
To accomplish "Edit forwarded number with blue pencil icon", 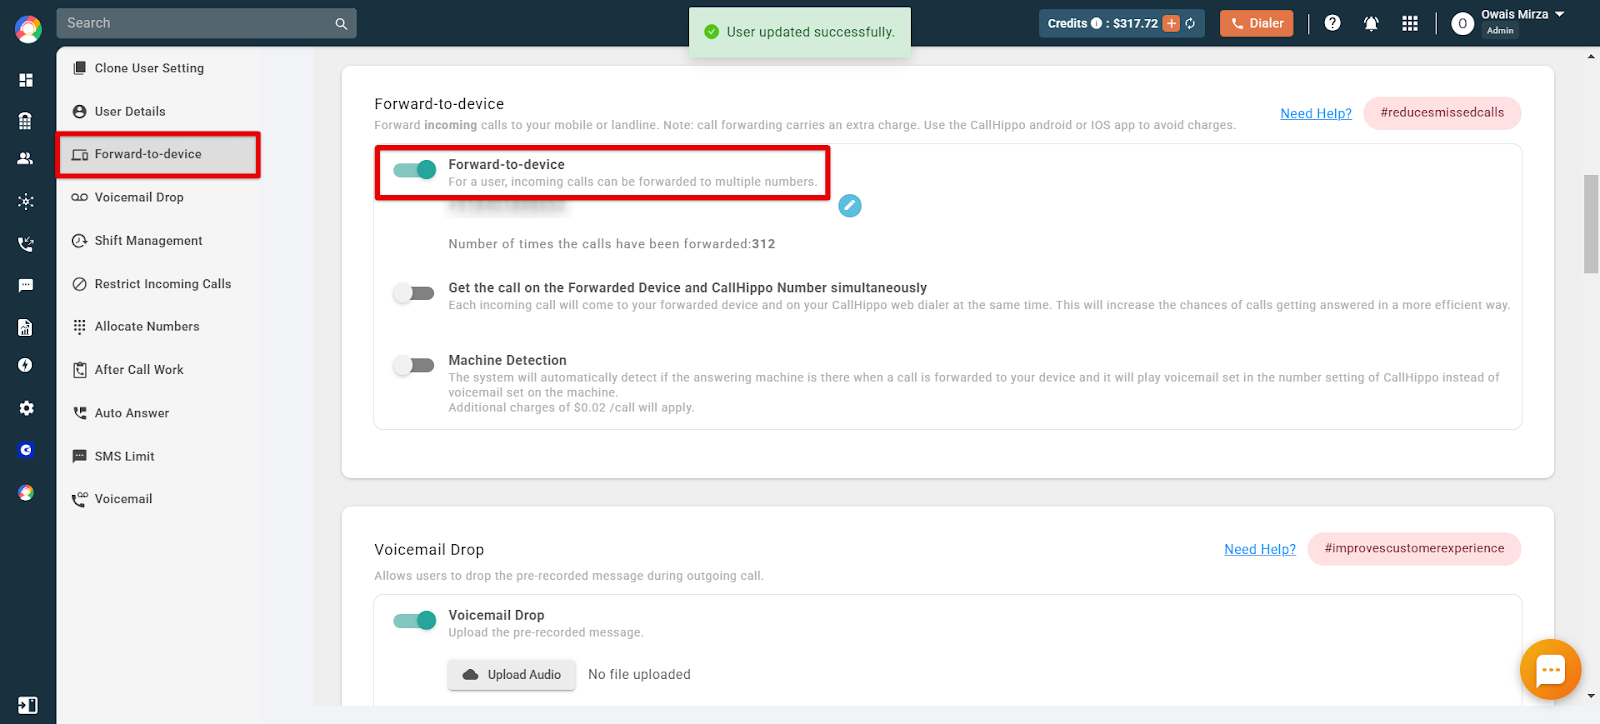I will (850, 206).
